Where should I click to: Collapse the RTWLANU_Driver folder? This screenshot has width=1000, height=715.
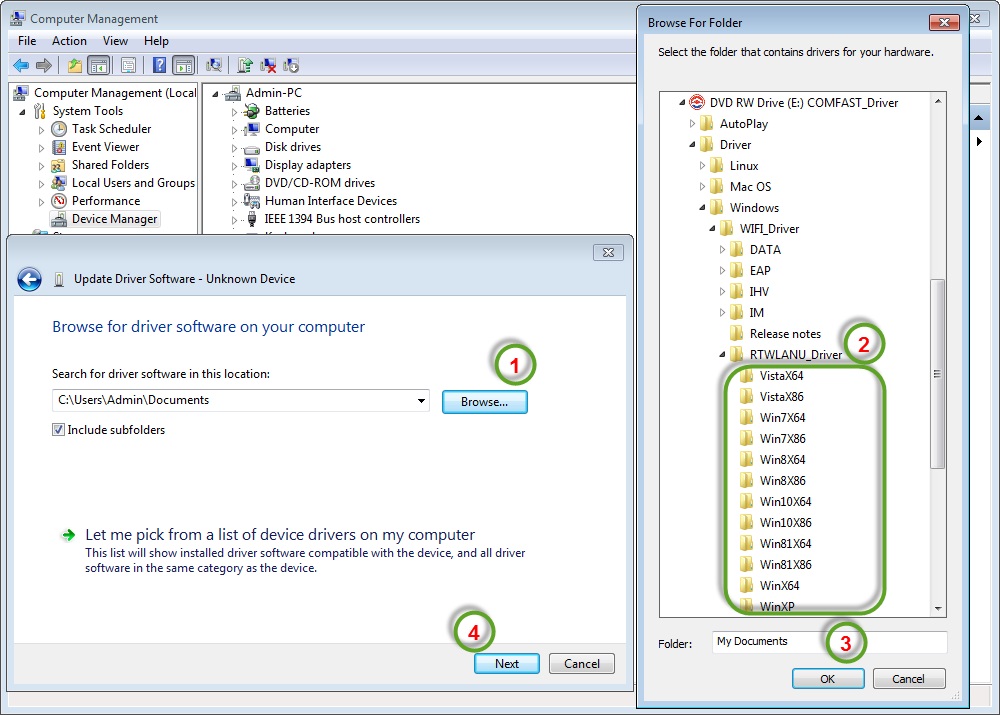[723, 355]
